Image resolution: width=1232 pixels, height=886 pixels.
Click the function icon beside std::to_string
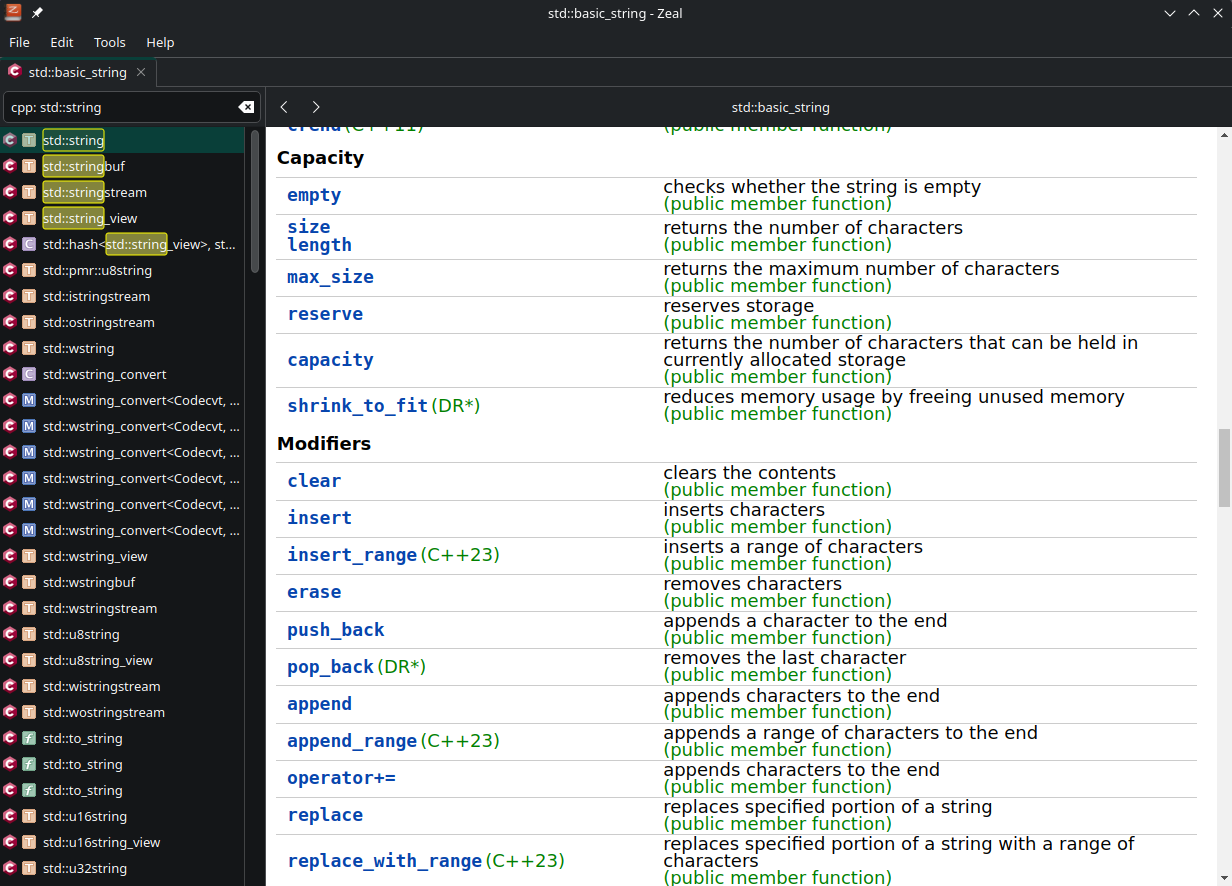(29, 738)
